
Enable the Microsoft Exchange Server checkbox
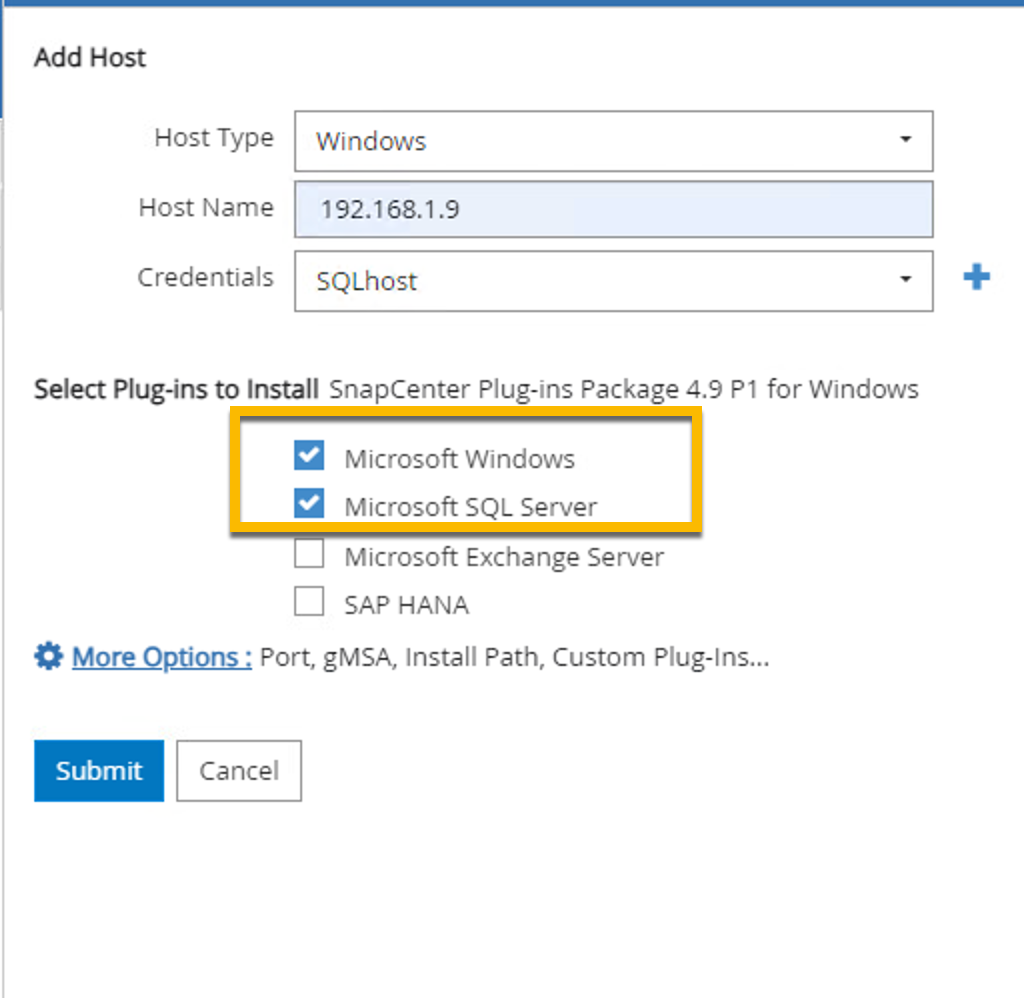309,553
